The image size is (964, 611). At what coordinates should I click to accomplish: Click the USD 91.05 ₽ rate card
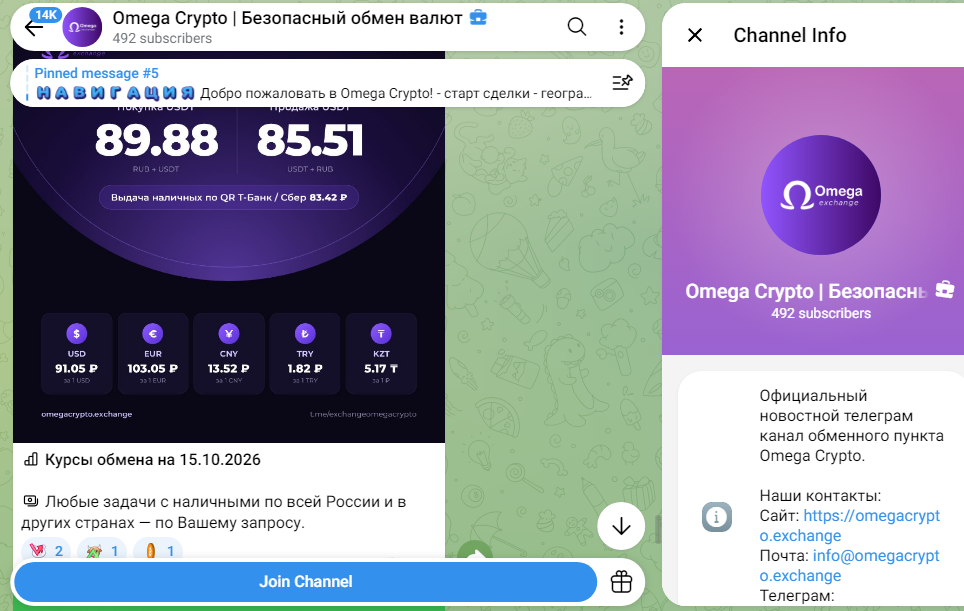pyautogui.click(x=76, y=353)
